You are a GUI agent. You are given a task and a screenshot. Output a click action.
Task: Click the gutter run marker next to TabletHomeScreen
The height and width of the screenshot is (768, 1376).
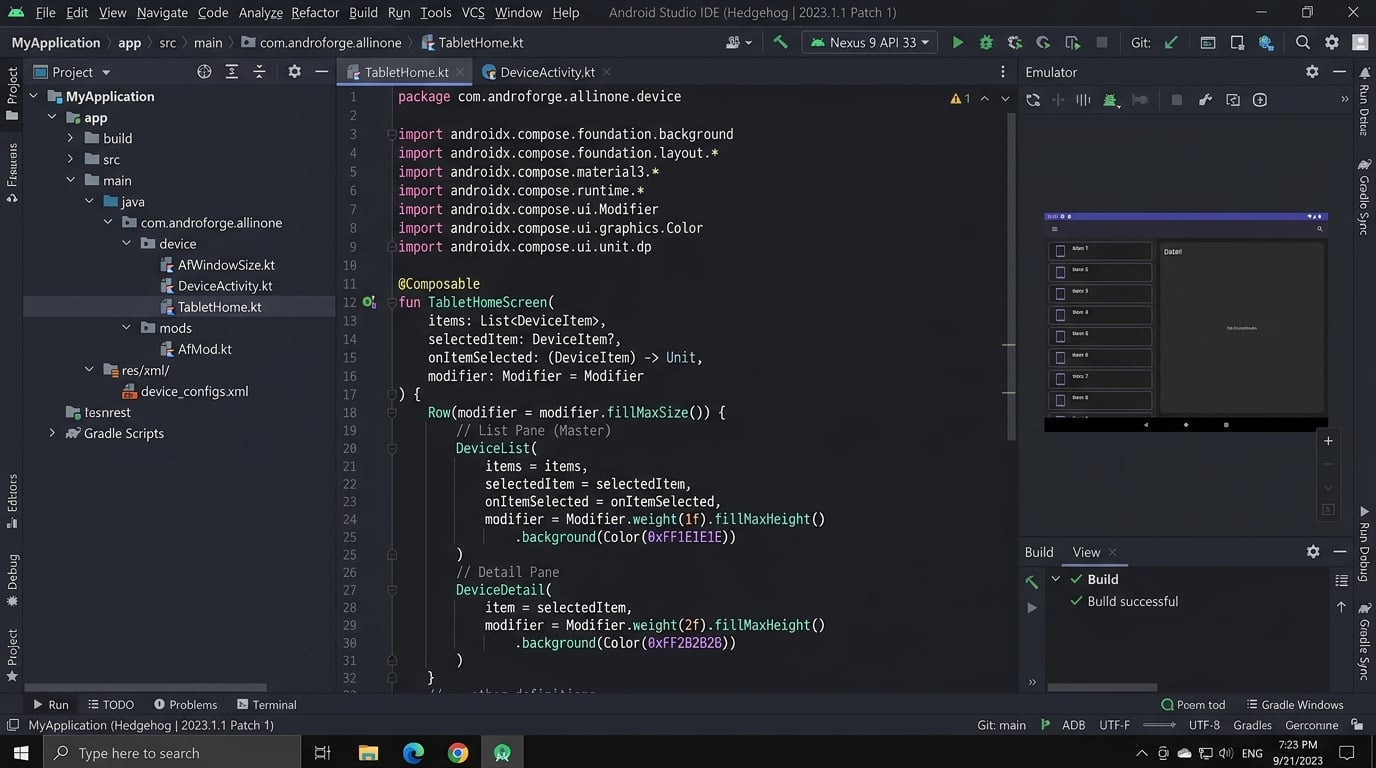tap(369, 302)
